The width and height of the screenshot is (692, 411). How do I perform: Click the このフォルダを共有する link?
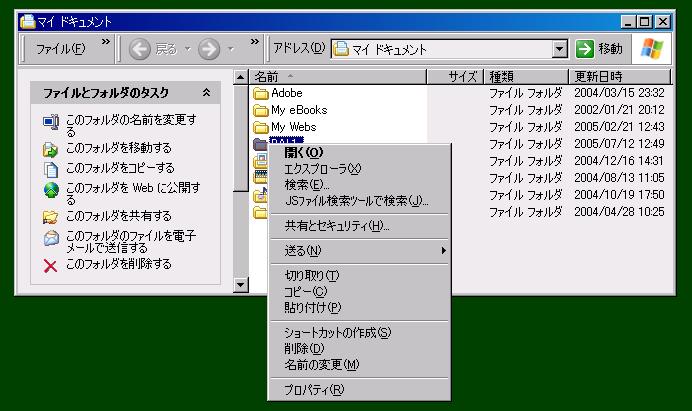click(119, 216)
